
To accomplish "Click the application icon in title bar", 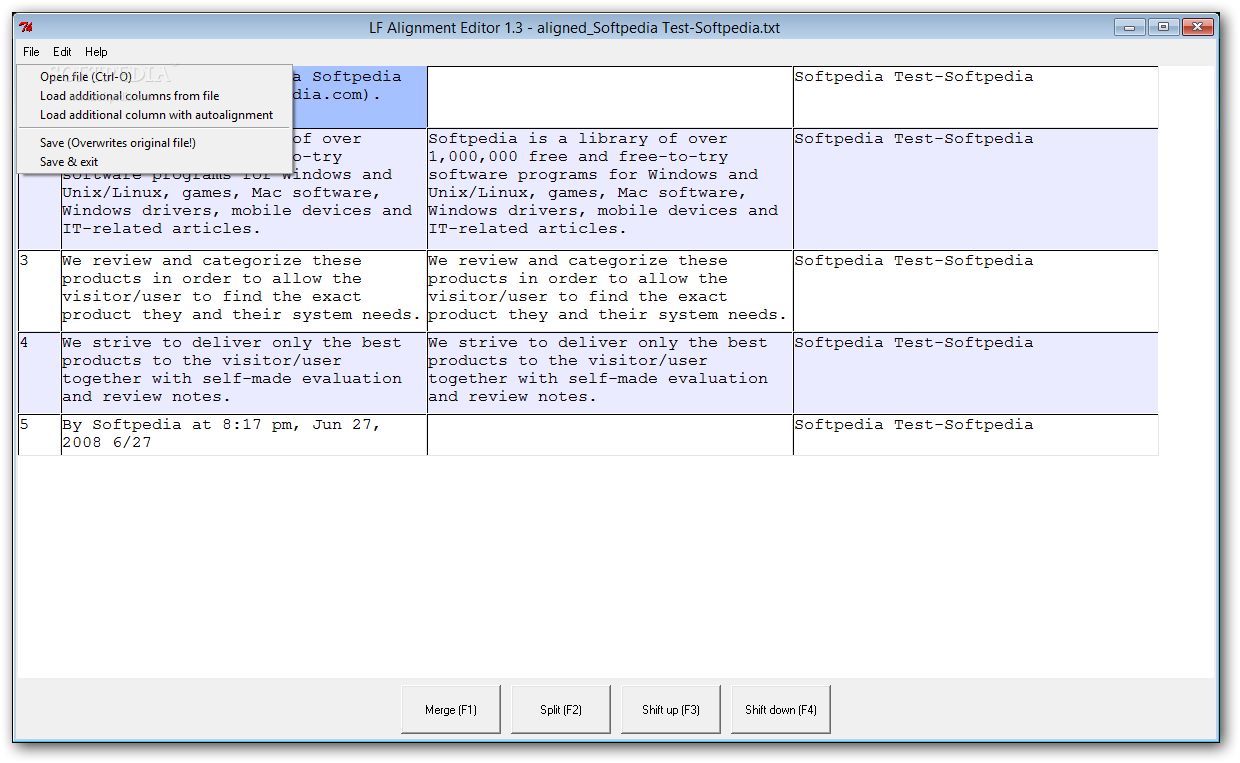I will (27, 28).
